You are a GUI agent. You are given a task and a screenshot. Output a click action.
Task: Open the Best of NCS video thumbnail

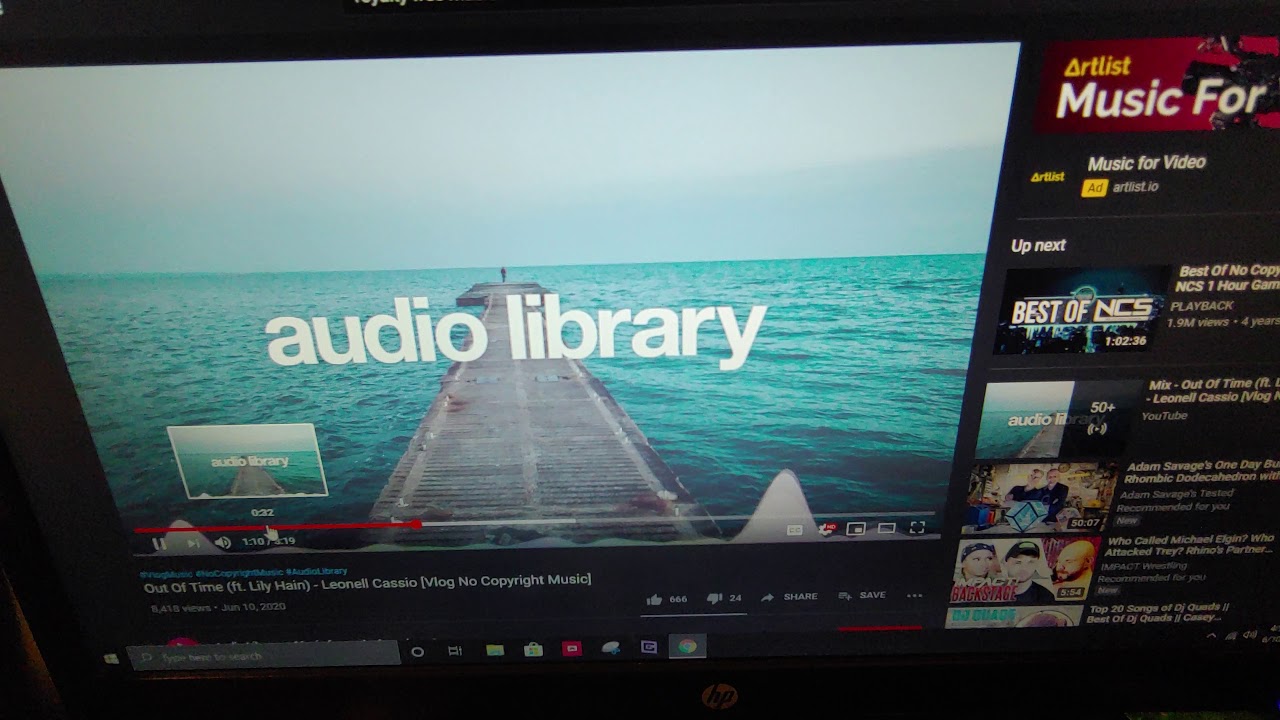click(x=1080, y=311)
